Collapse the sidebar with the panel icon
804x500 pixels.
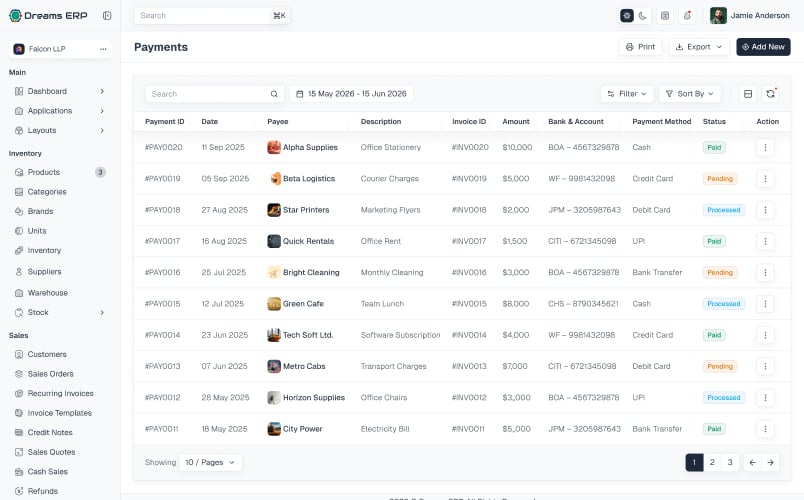tap(107, 15)
